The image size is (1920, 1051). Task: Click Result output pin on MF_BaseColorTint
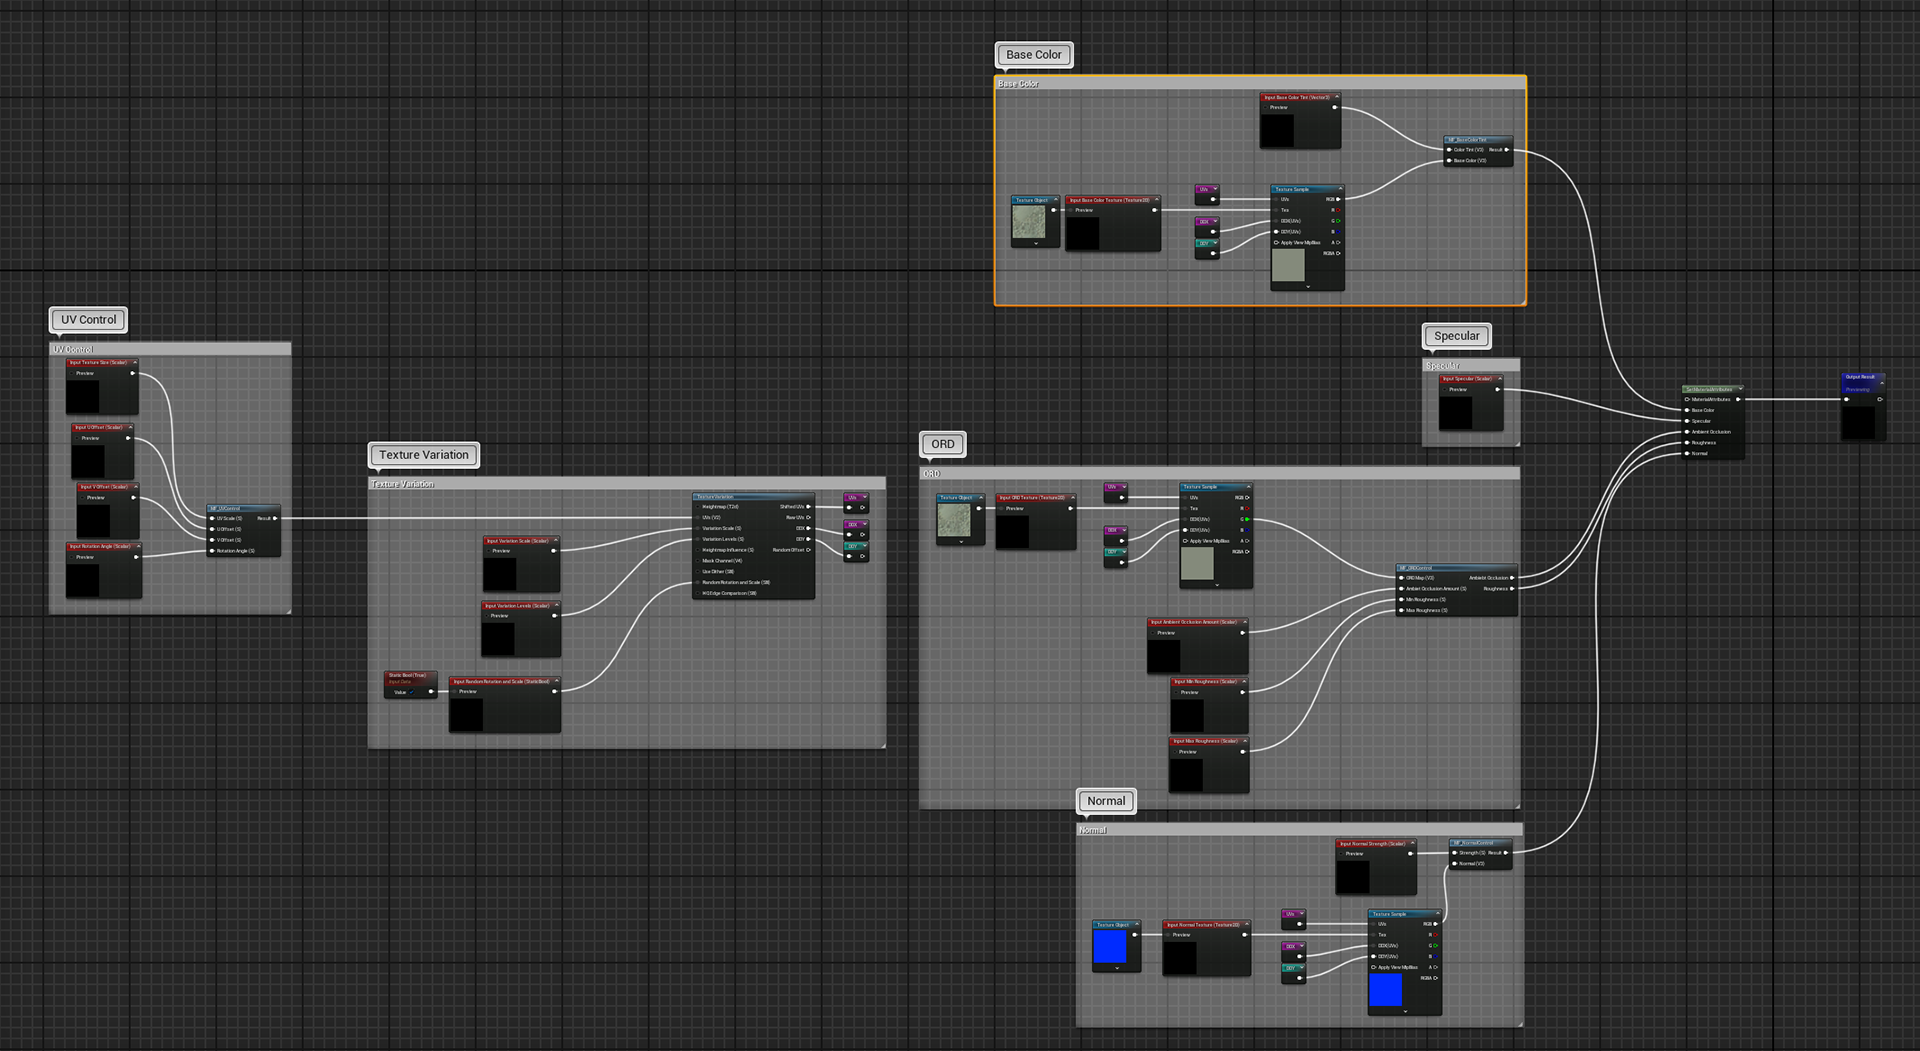pos(1507,150)
